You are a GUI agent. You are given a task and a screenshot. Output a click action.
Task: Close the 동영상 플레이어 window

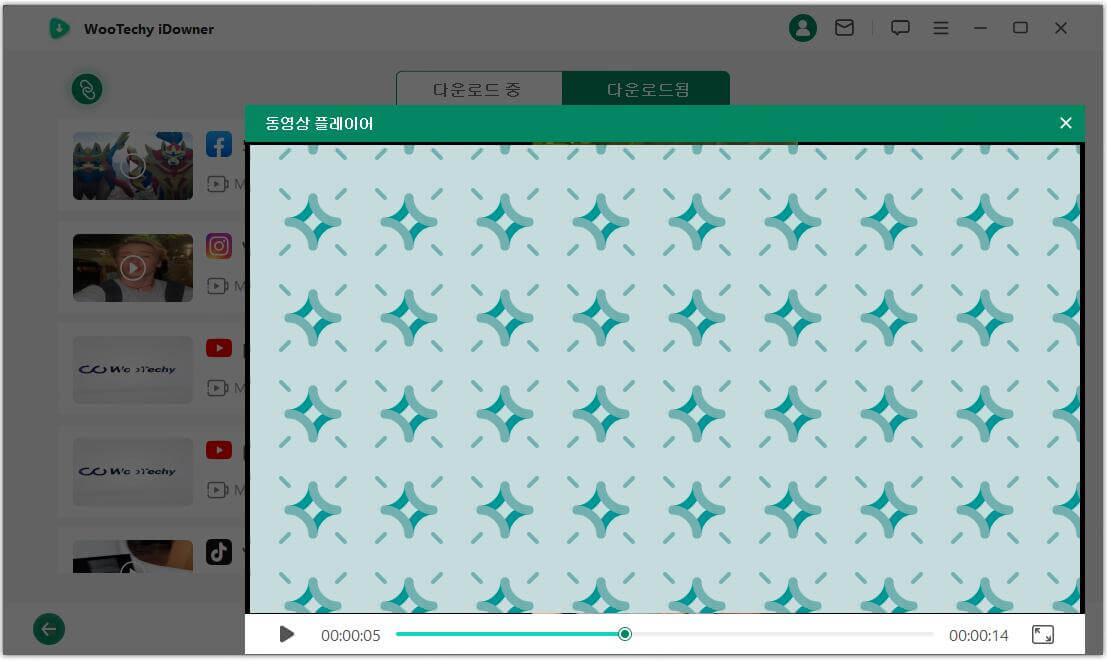click(1065, 123)
